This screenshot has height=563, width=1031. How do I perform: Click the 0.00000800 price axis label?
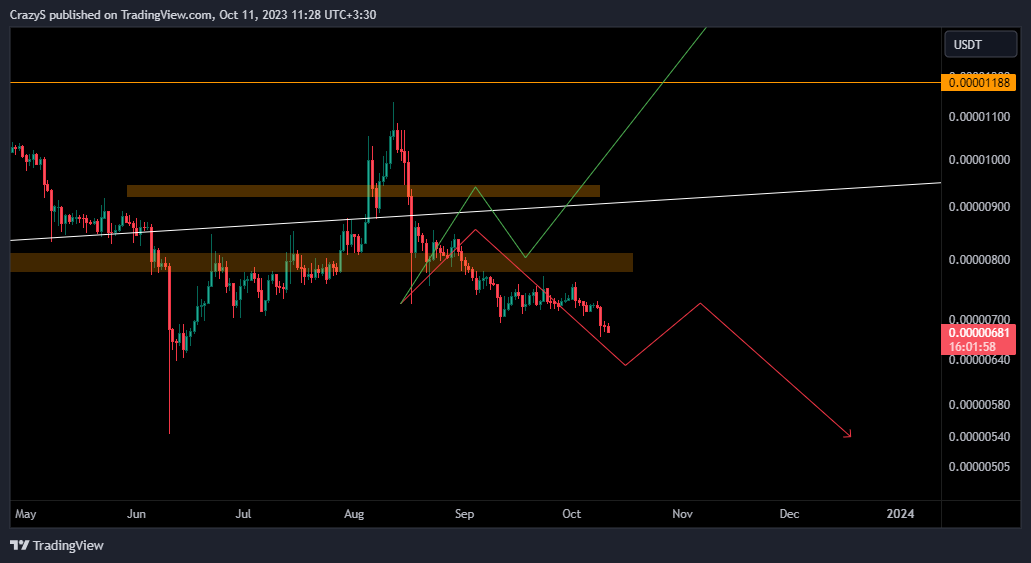[x=978, y=260]
